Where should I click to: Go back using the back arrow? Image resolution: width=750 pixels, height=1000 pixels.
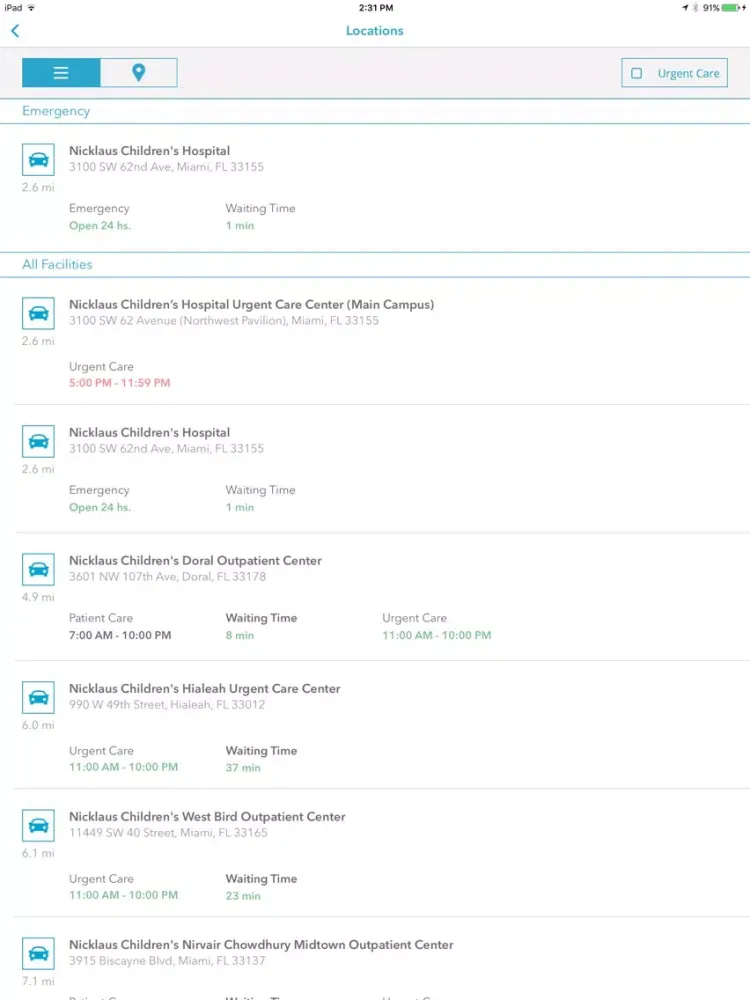click(15, 31)
